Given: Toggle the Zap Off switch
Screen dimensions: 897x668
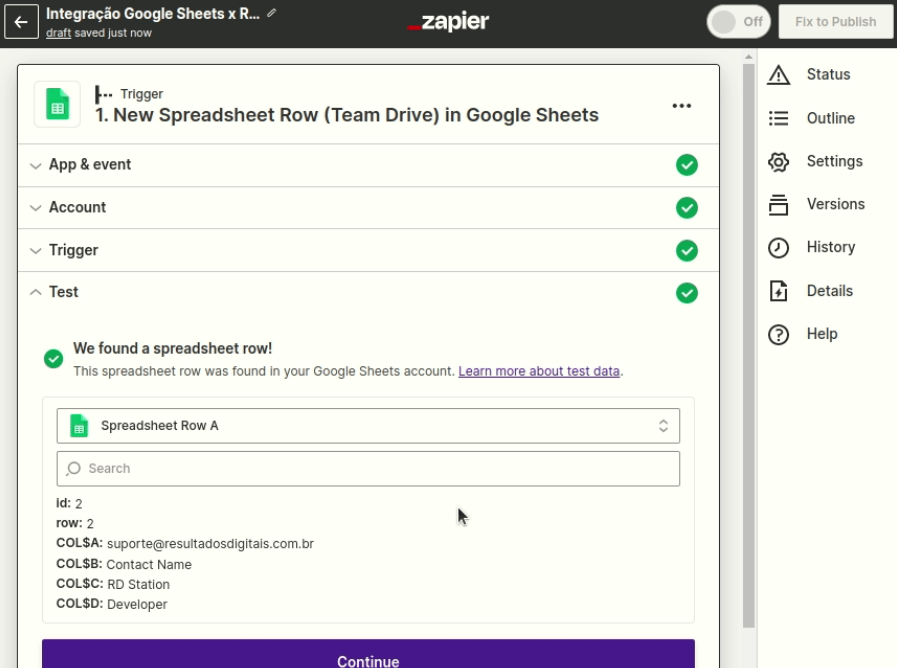Looking at the screenshot, I should [738, 21].
